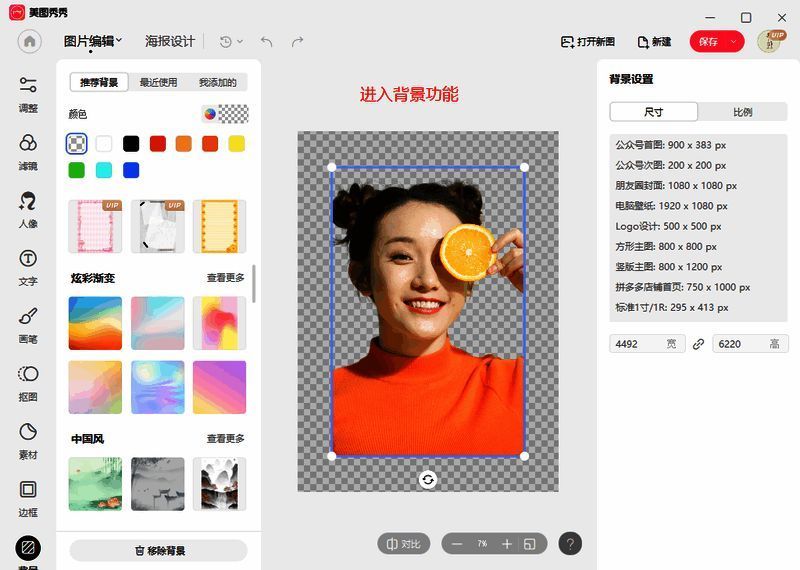Click the fit-to-screen icon
The image size is (800, 570).
click(x=530, y=544)
